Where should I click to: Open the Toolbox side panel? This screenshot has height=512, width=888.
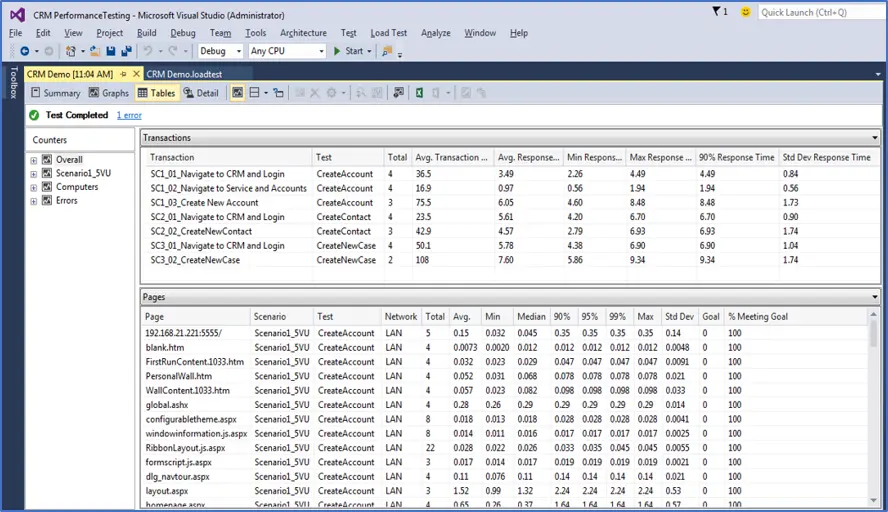12,82
